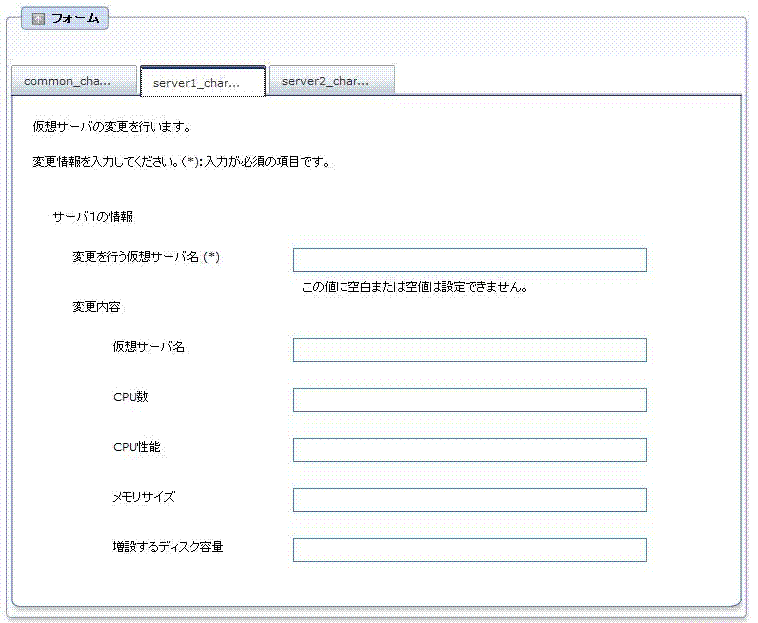Click the CPU数 label

(x=131, y=397)
